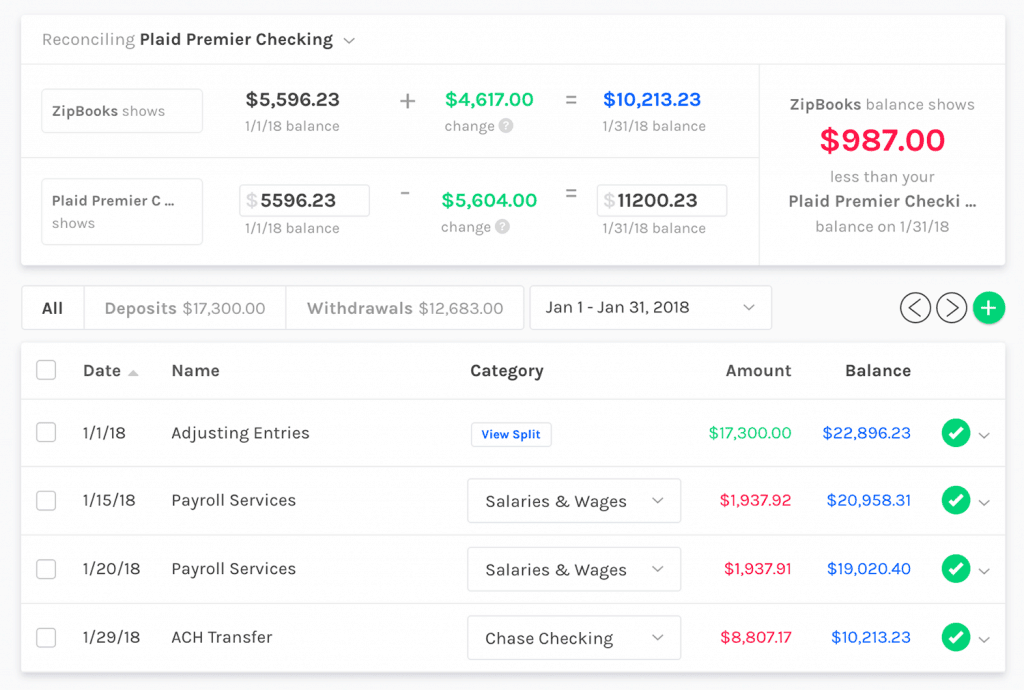Screen dimensions: 1024x690
Task: Expand the ACH Transfer row details chevron
Action: (983, 637)
